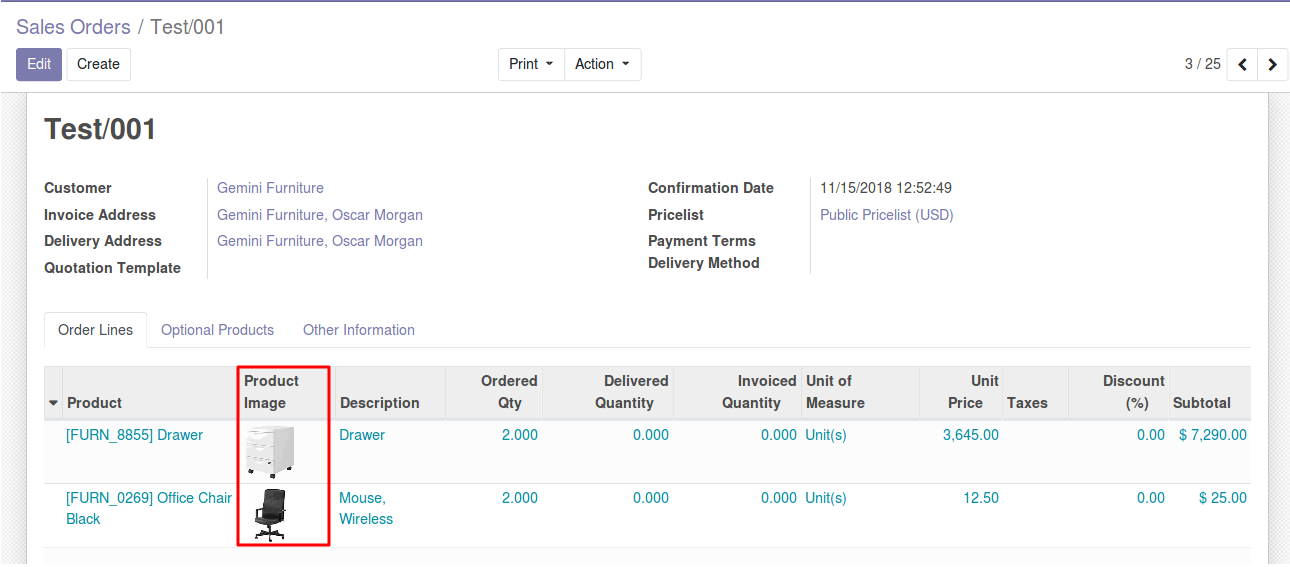The height and width of the screenshot is (567, 1290).
Task: Select the Order Lines tab
Action: [95, 330]
